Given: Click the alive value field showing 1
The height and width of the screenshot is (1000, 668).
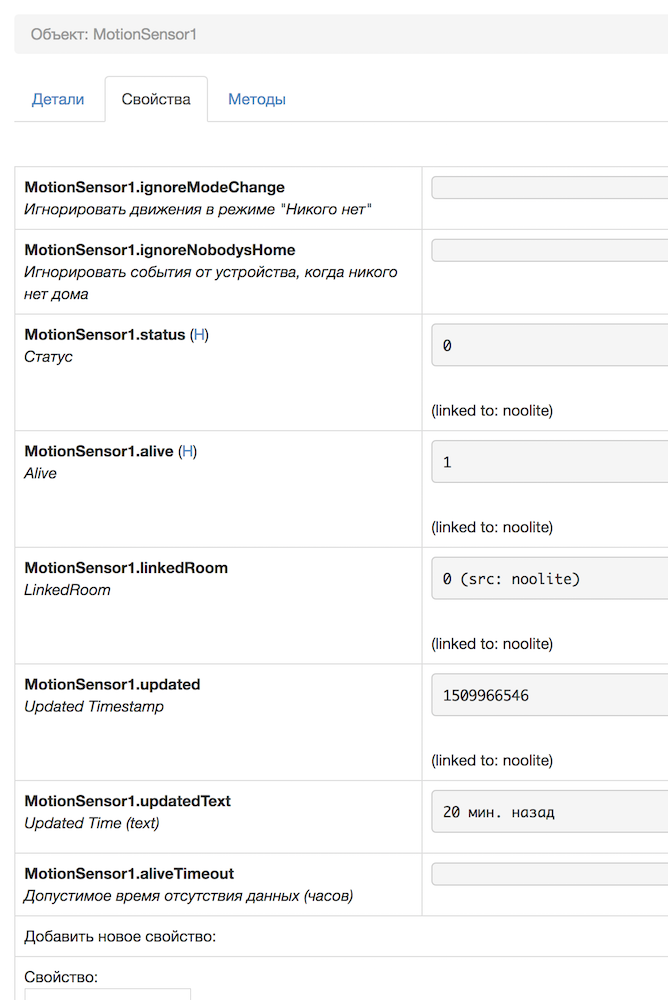Looking at the screenshot, I should click(549, 462).
